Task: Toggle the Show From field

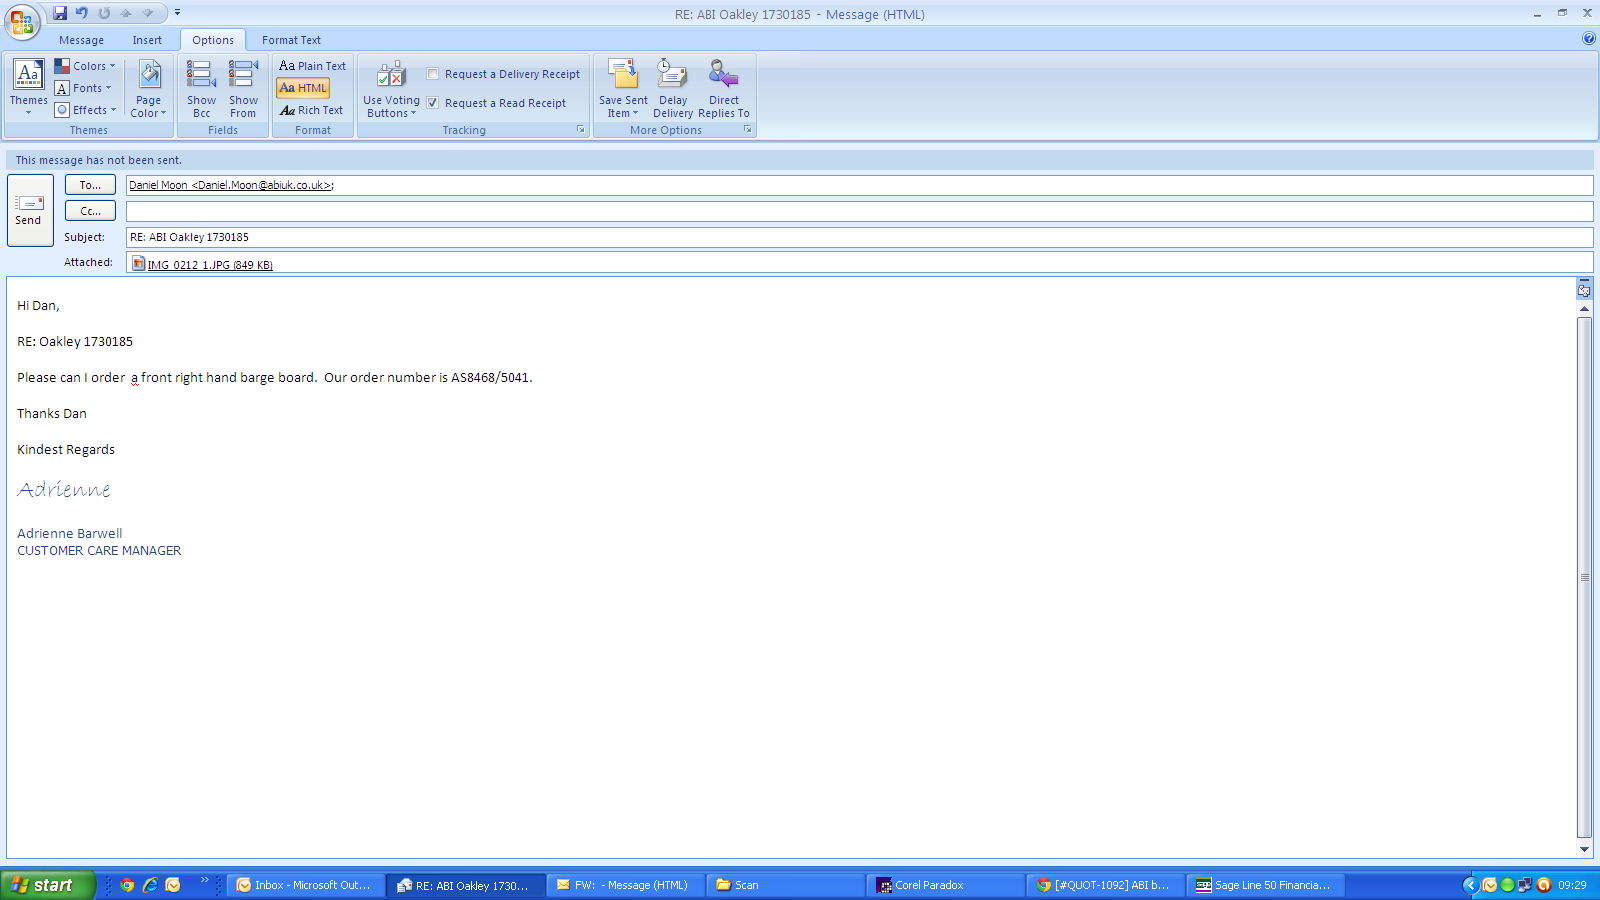Action: coord(243,88)
